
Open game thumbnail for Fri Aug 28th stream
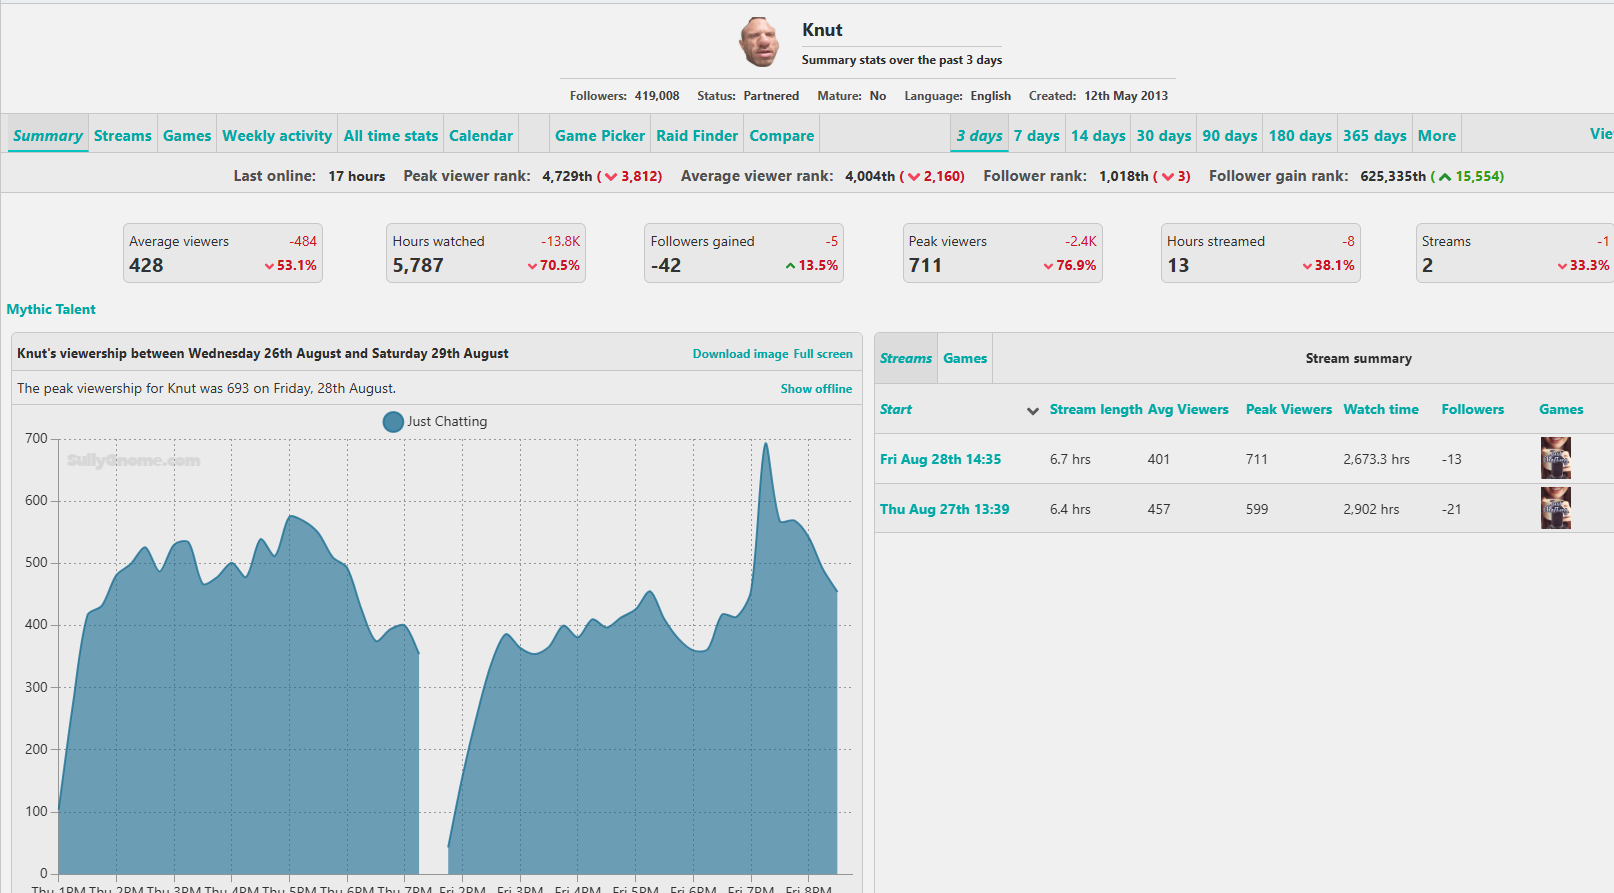pyautogui.click(x=1556, y=459)
